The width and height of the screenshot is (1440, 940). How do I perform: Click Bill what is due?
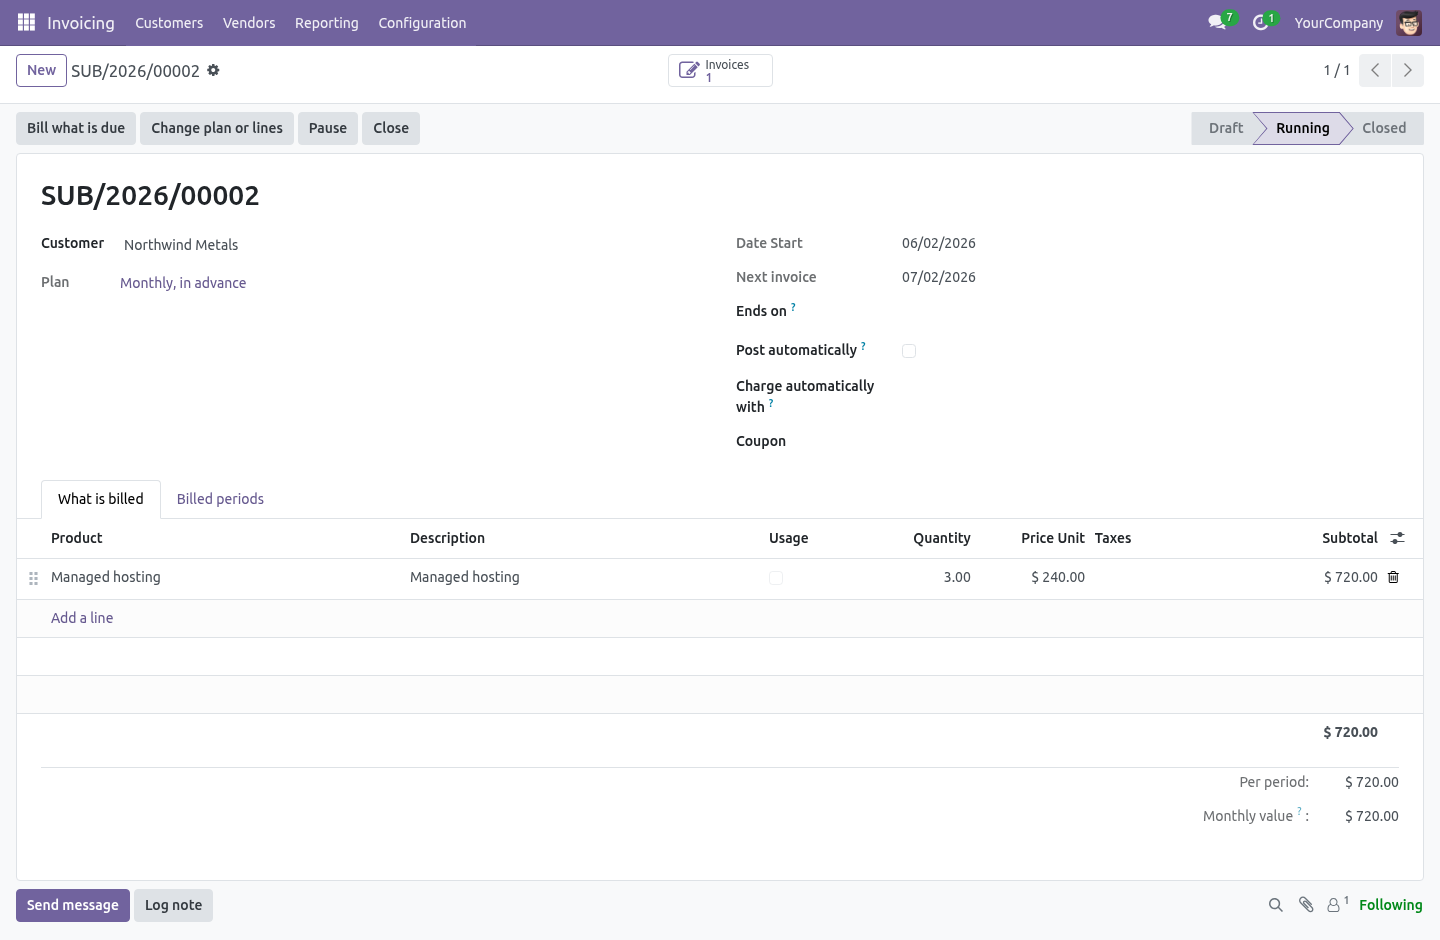coord(76,128)
